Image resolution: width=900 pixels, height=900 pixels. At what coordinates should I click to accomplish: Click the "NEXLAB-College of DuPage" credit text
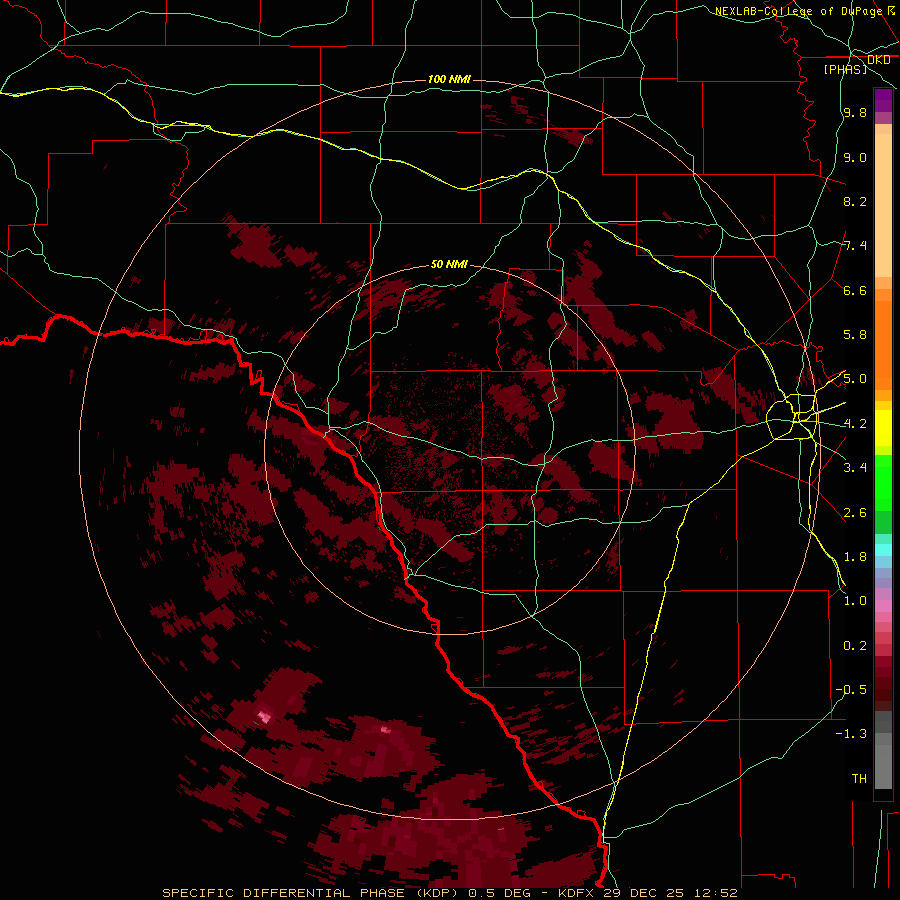pyautogui.click(x=798, y=11)
